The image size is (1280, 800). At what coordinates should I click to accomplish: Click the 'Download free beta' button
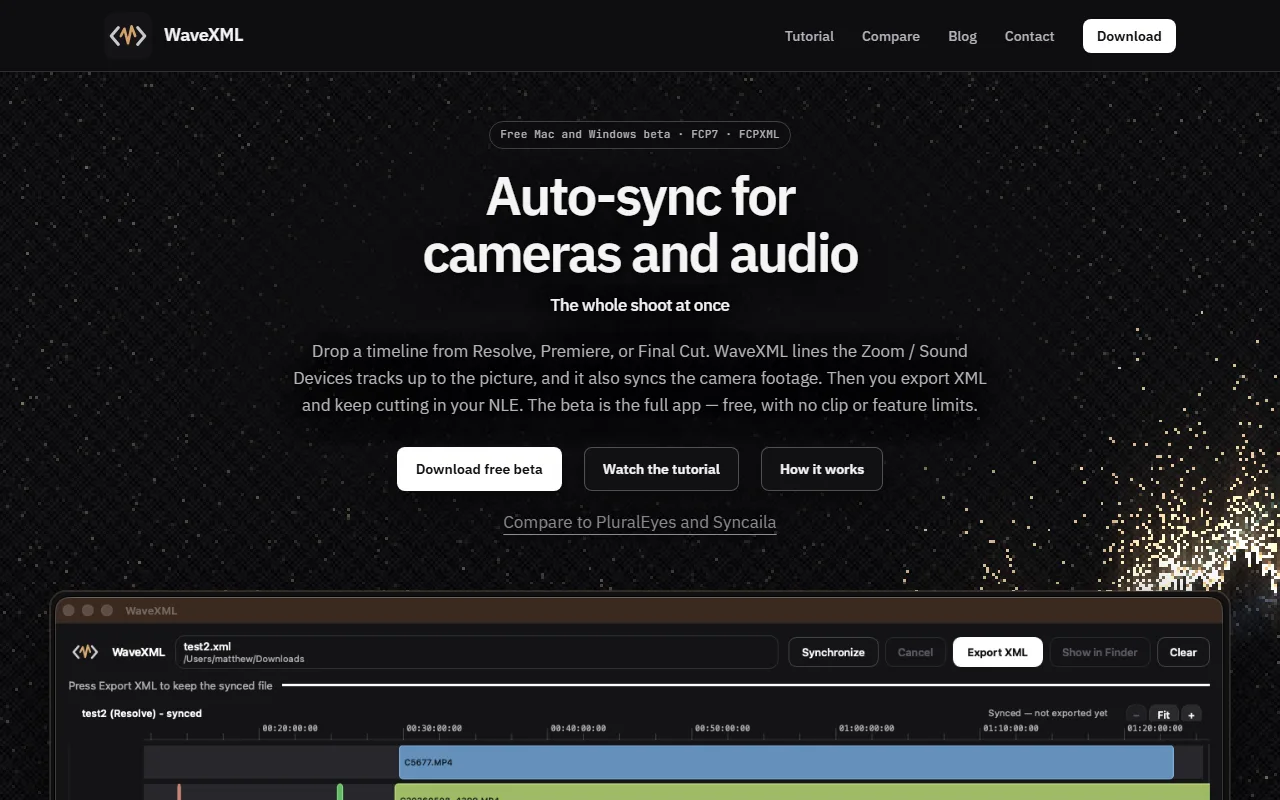click(x=479, y=469)
